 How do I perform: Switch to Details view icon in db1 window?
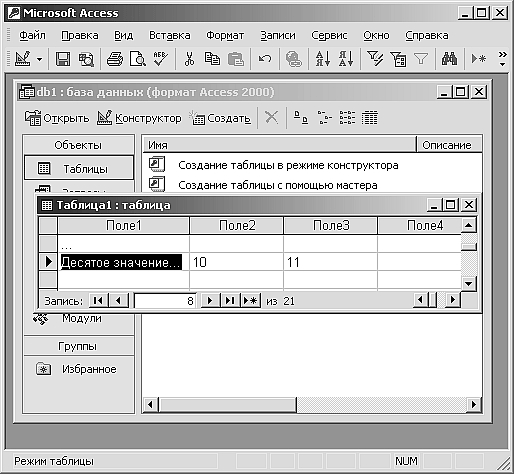(x=369, y=118)
